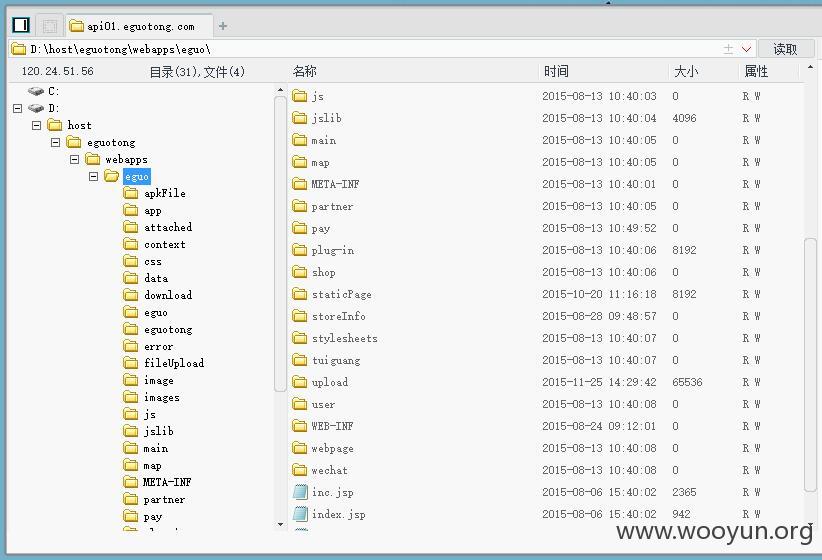Open the pay folder icon in file list

pyautogui.click(x=299, y=228)
